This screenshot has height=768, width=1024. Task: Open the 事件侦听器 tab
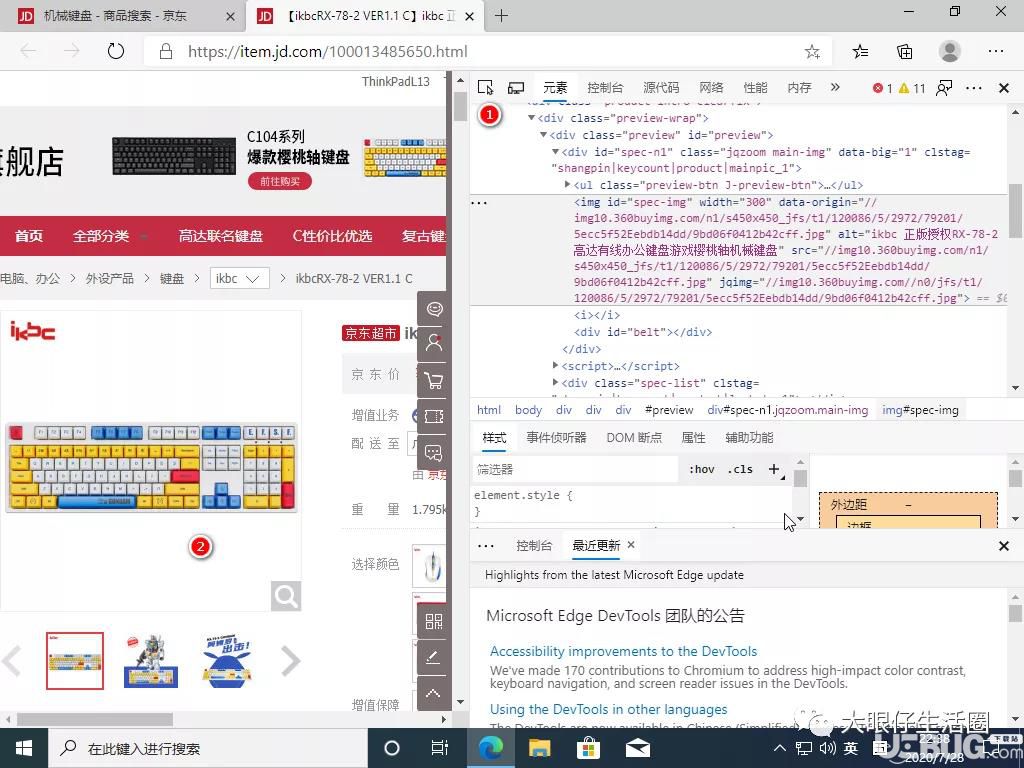point(556,438)
